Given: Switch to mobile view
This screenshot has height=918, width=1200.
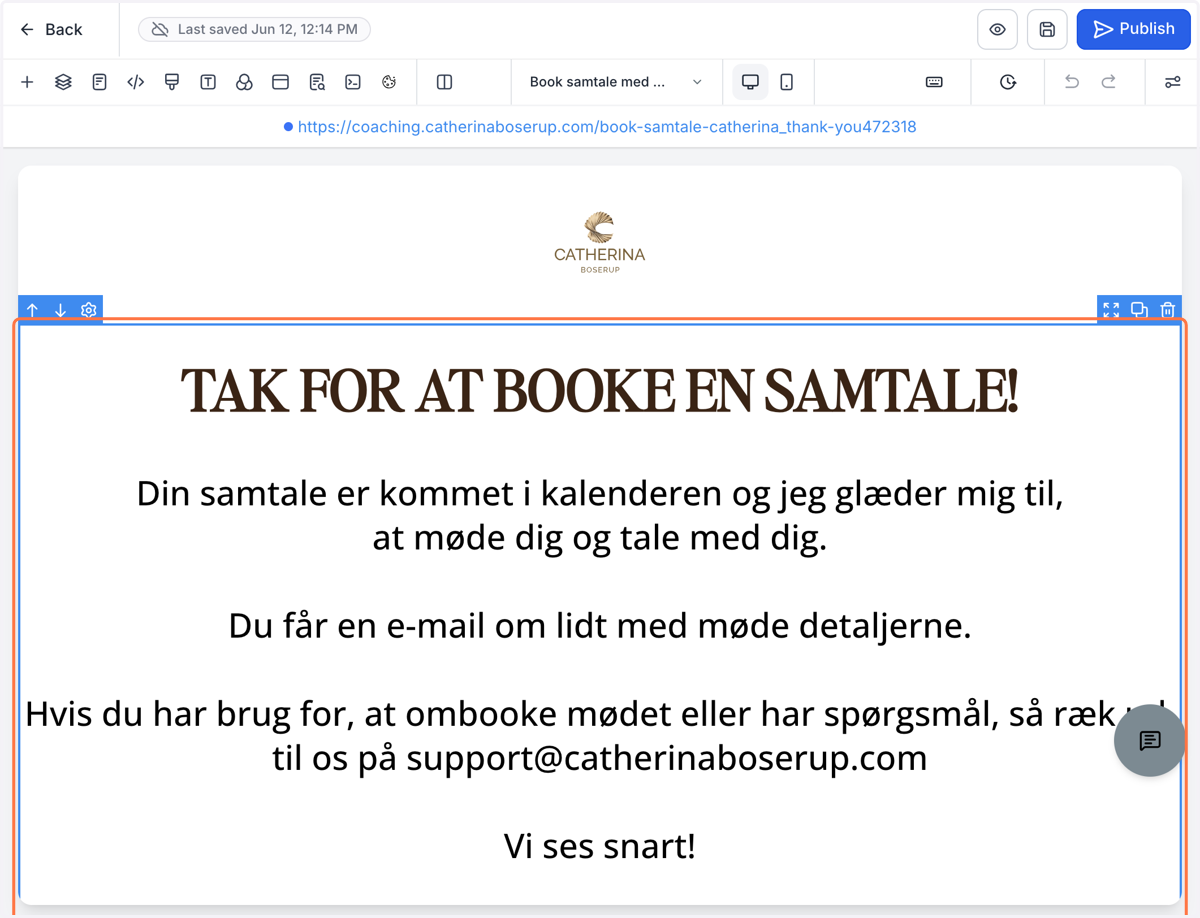Looking at the screenshot, I should click(787, 82).
